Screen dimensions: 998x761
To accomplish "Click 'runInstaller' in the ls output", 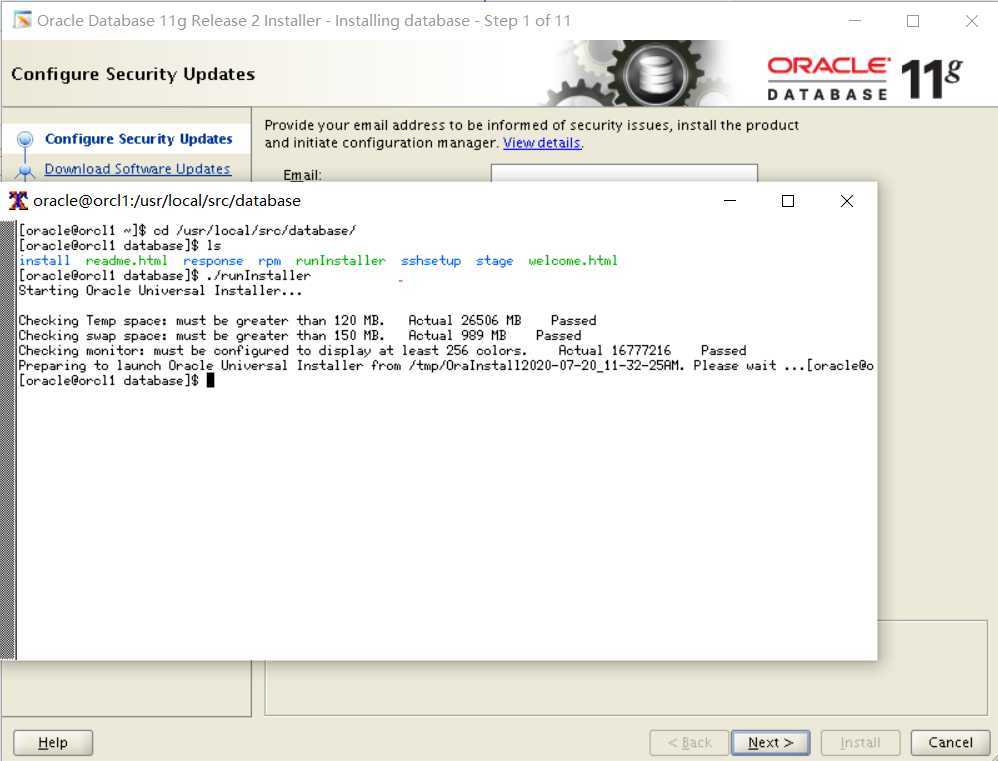I will click(340, 260).
